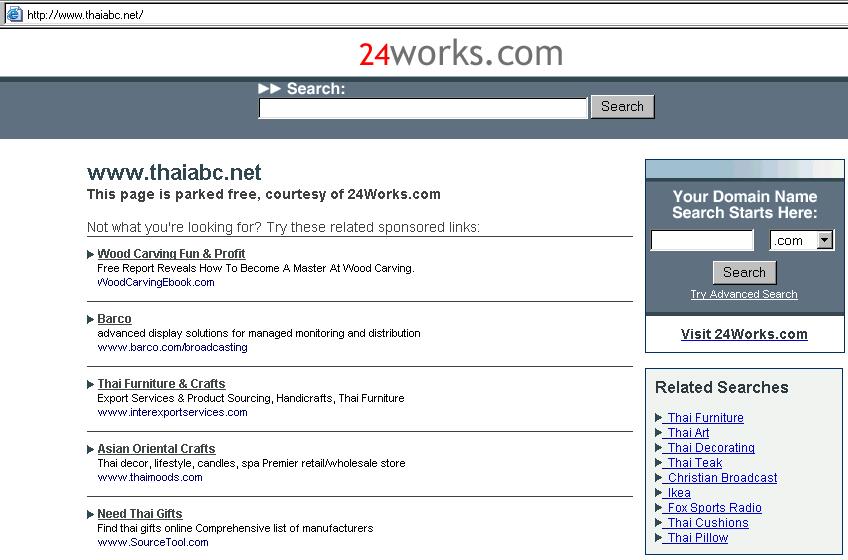848x560 pixels.
Task: Open Thai Decorating related search
Action: (x=711, y=448)
